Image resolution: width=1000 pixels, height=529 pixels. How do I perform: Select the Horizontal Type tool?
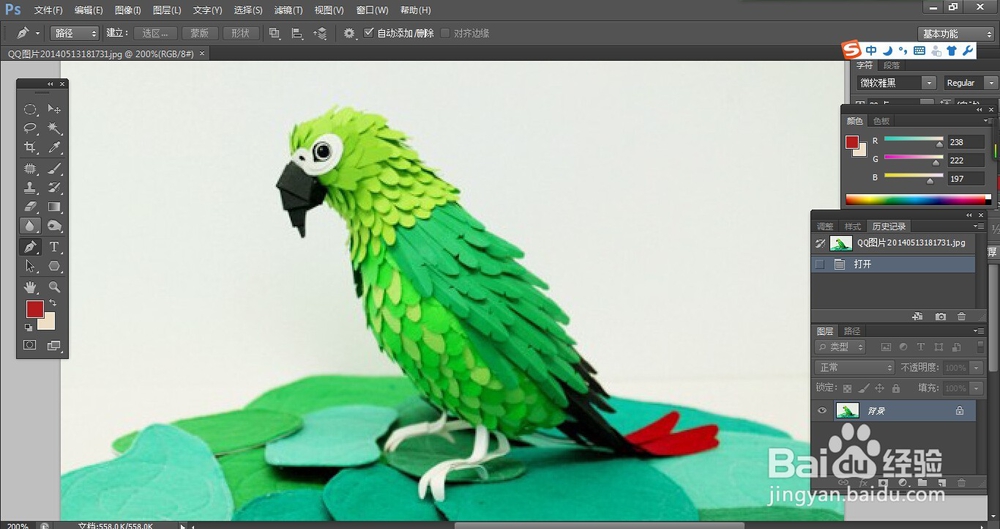pyautogui.click(x=54, y=247)
